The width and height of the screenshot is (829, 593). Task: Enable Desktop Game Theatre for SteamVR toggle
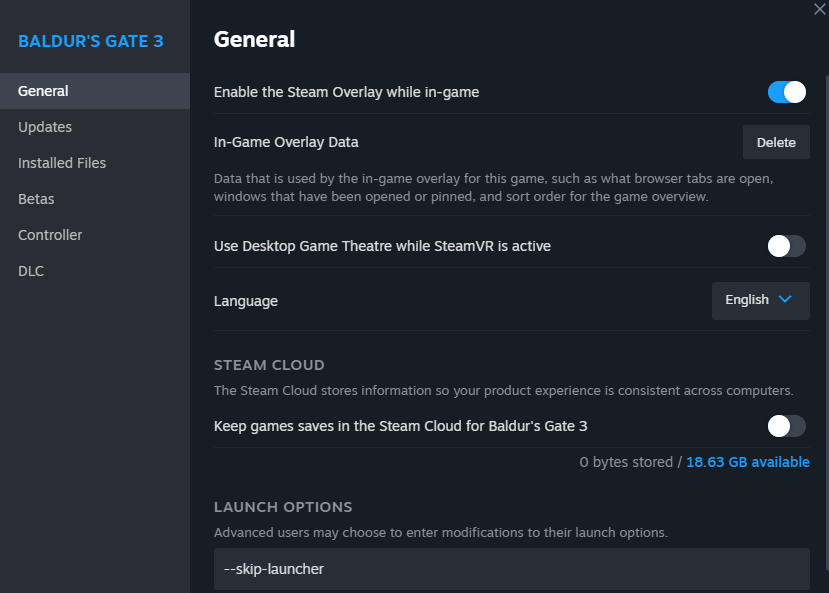[x=786, y=246]
